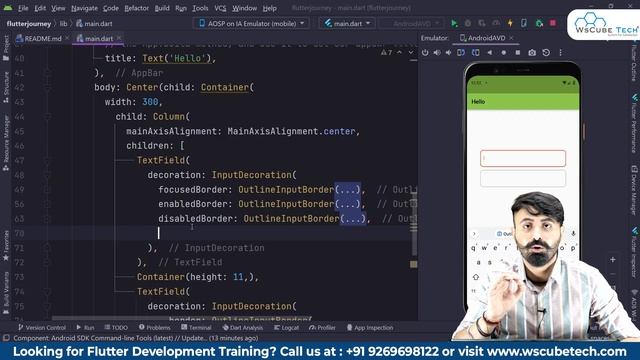Open the profile app icon in toolbar
The height and width of the screenshot is (360, 640).
[496, 24]
